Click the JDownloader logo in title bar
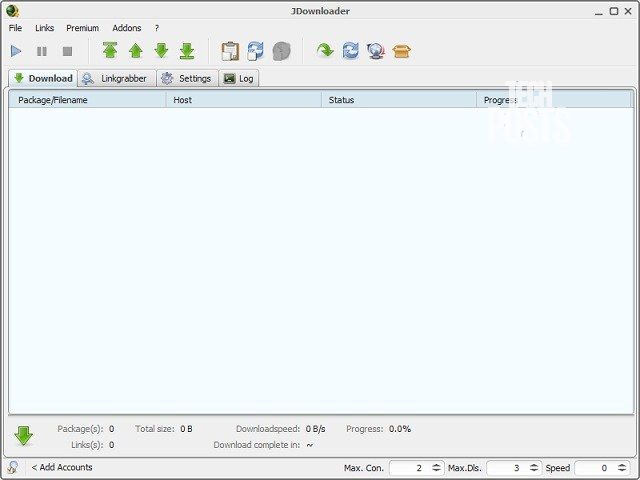The image size is (640, 480). pyautogui.click(x=13, y=11)
